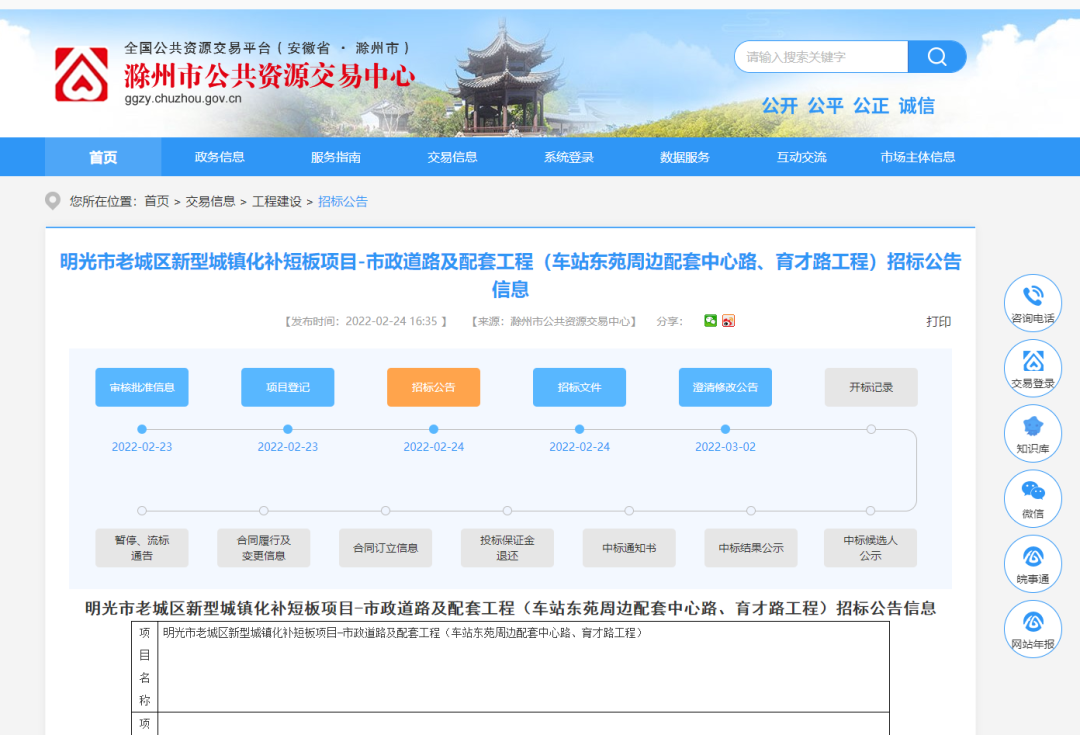
Task: Share via the red Weibo icon
Action: pyautogui.click(x=728, y=321)
